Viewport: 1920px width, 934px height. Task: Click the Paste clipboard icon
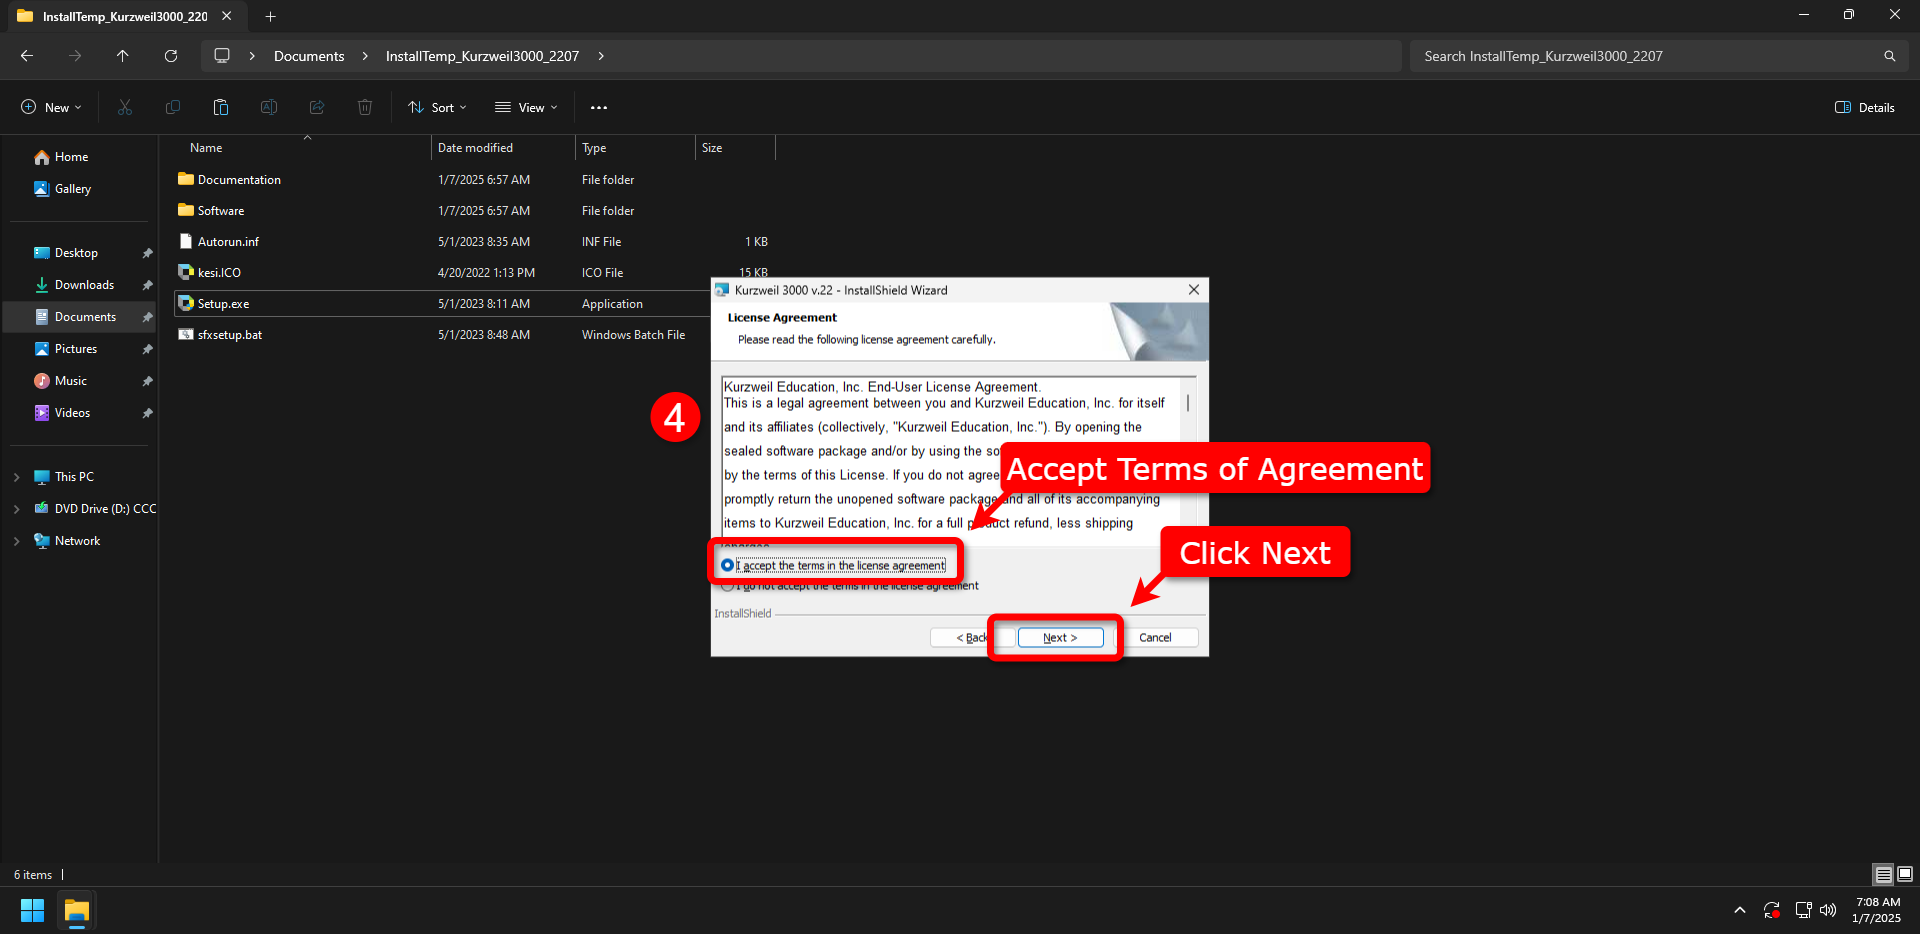[x=221, y=107]
